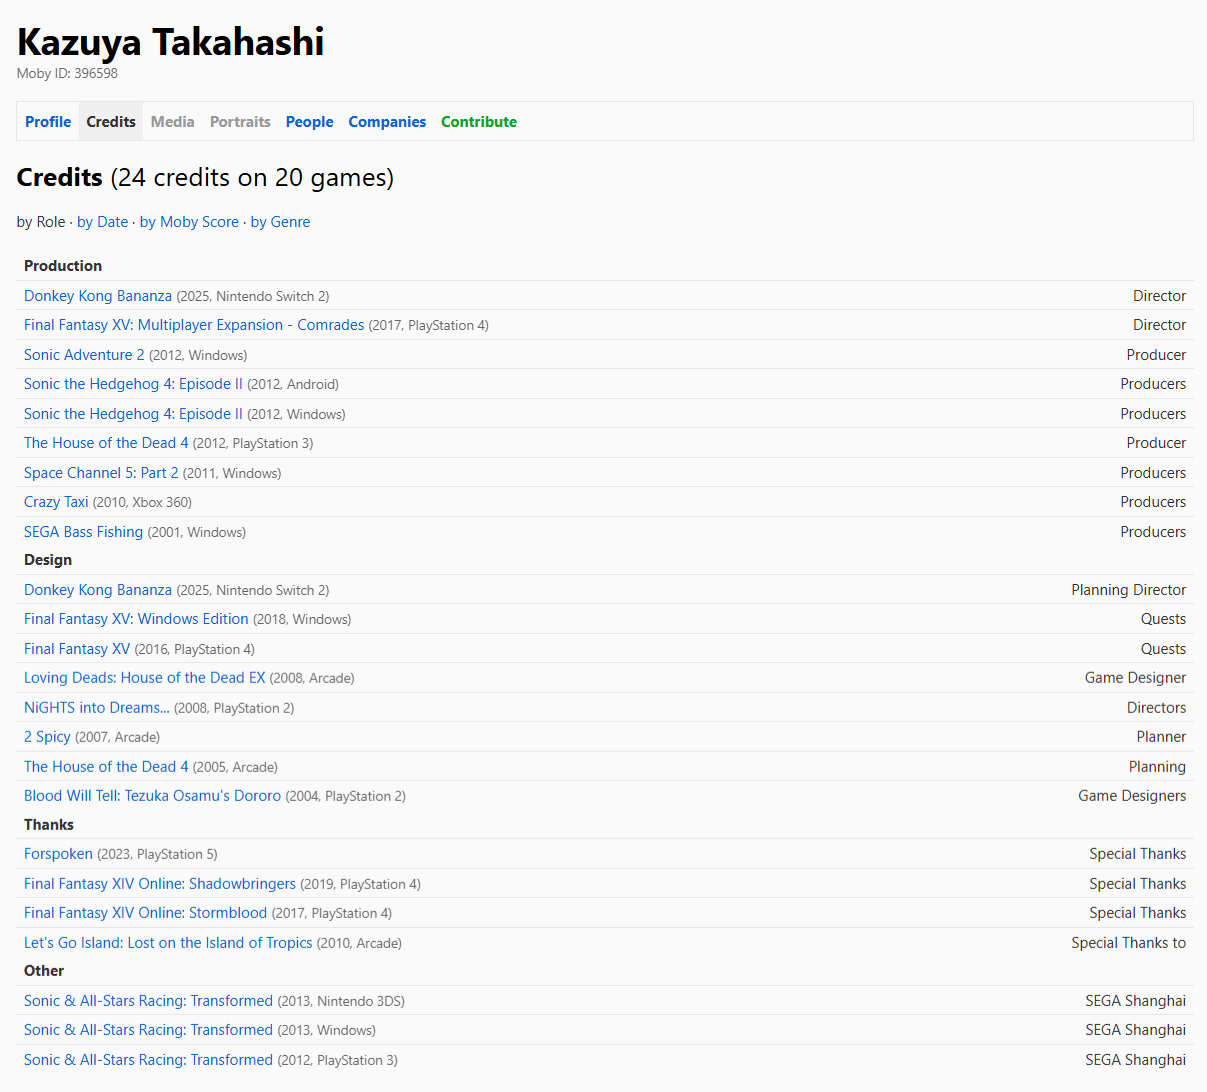Open Sonic & All-Stars Racing: Transformed PlayStation 3 entry
Image resolution: width=1207 pixels, height=1092 pixels.
click(148, 1060)
